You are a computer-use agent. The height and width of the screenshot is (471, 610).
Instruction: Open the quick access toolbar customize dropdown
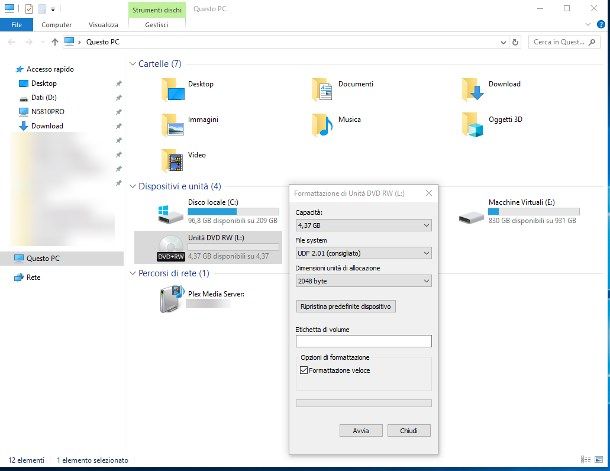(53, 9)
